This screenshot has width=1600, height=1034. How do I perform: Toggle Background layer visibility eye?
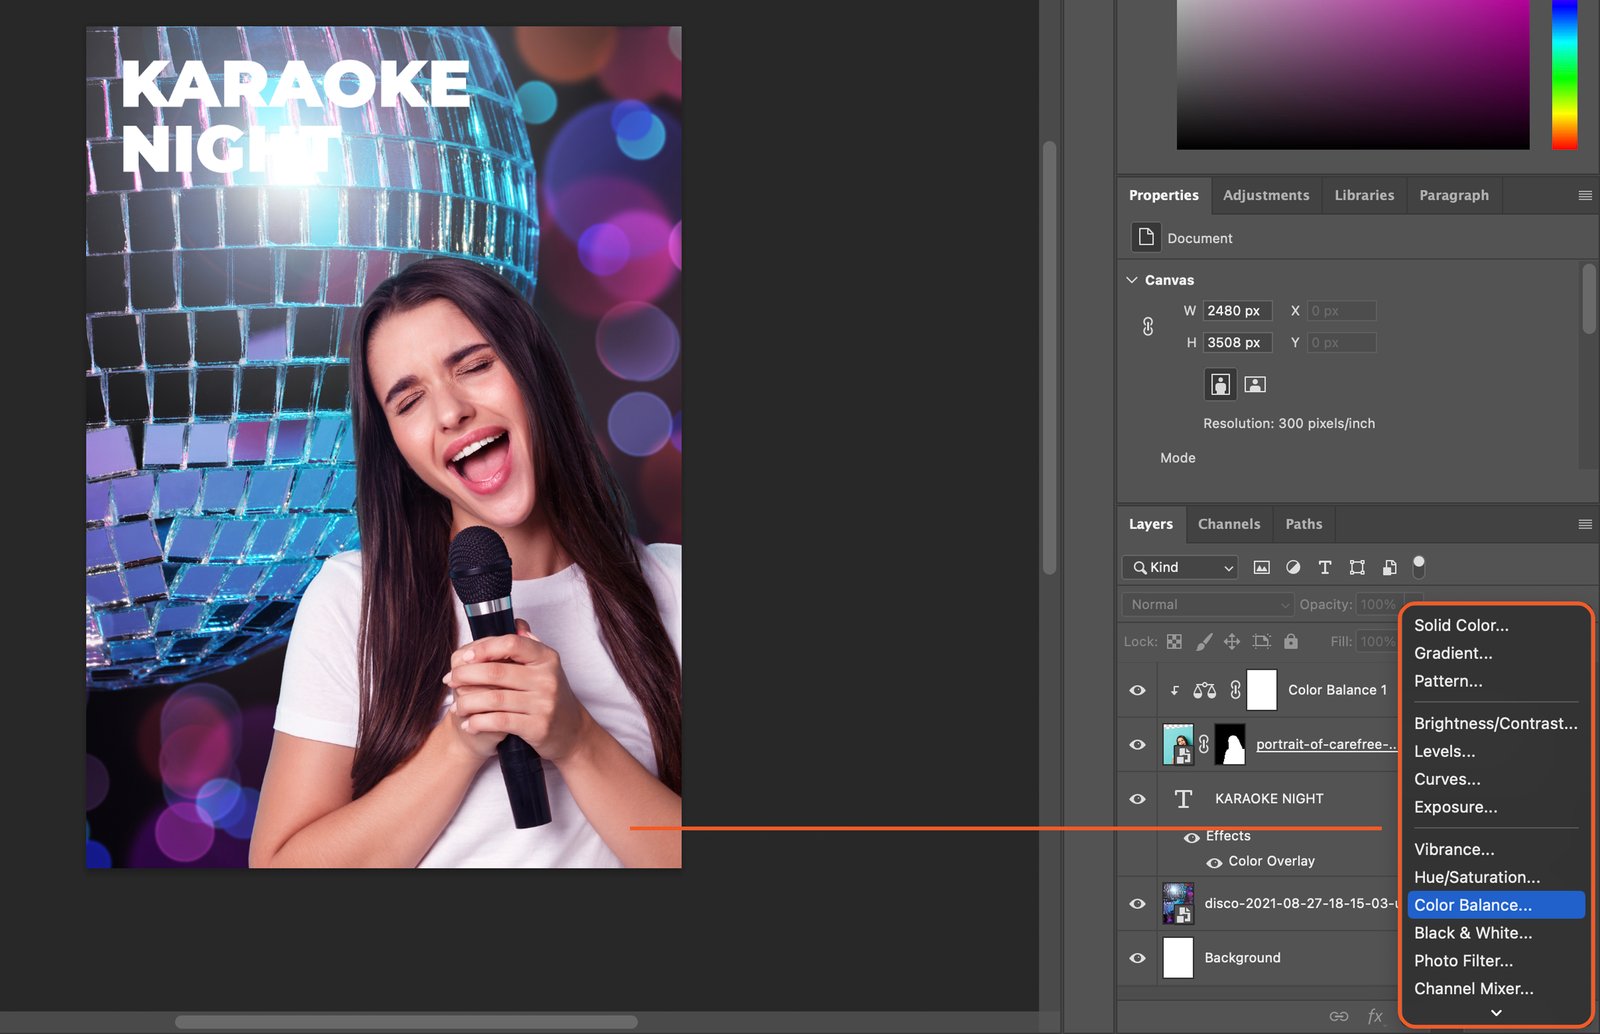click(1137, 958)
